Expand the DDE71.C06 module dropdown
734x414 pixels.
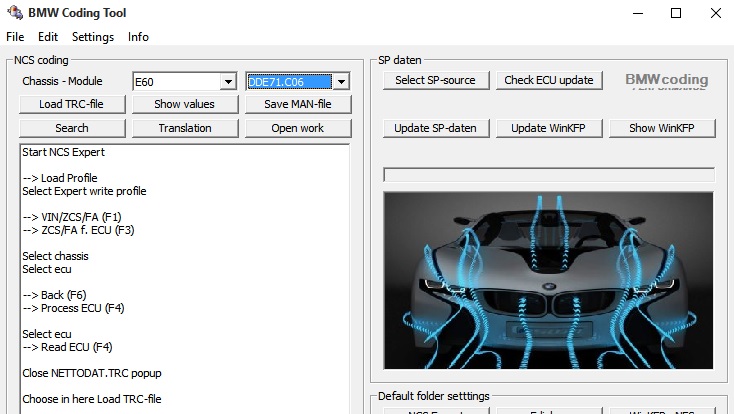[341, 81]
